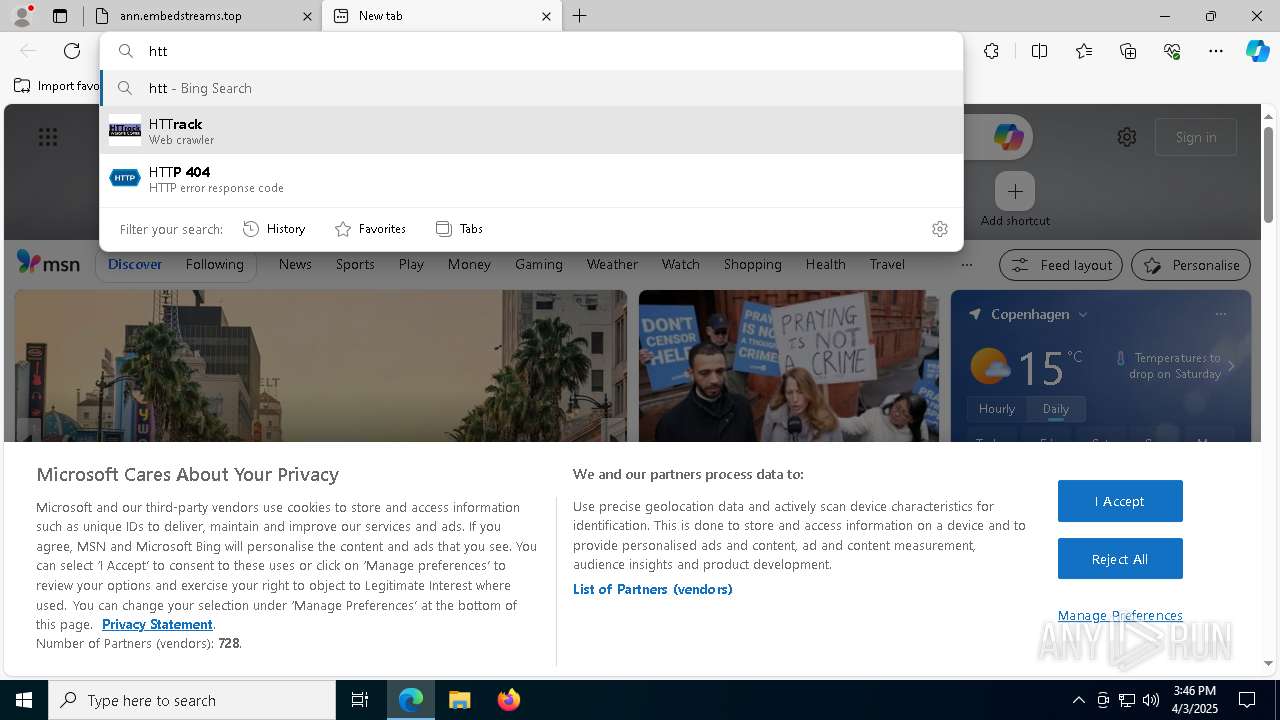The height and width of the screenshot is (720, 1280).
Task: Close the ann.embedstreams.top tab
Action: tap(308, 16)
